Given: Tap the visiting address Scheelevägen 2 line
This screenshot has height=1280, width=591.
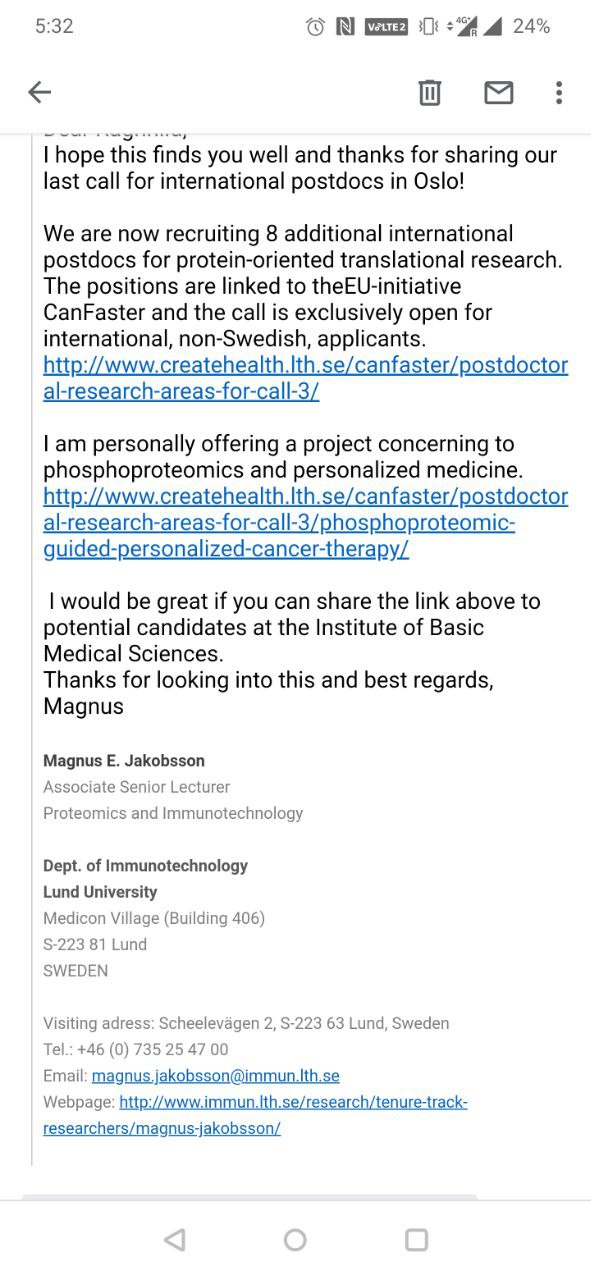Looking at the screenshot, I should [246, 1023].
